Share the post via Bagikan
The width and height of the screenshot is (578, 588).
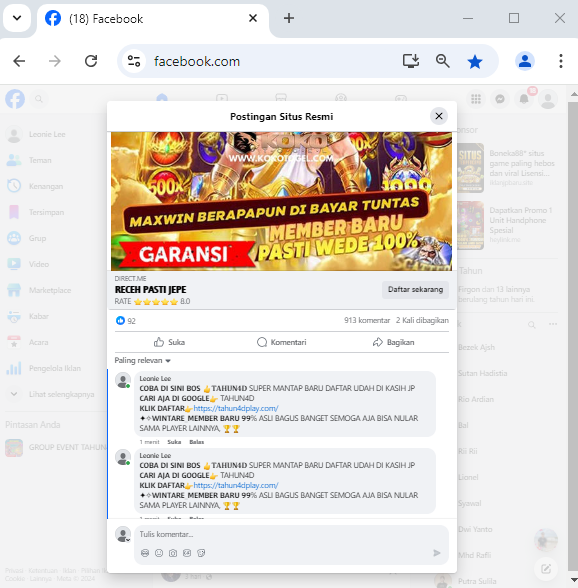(393, 342)
